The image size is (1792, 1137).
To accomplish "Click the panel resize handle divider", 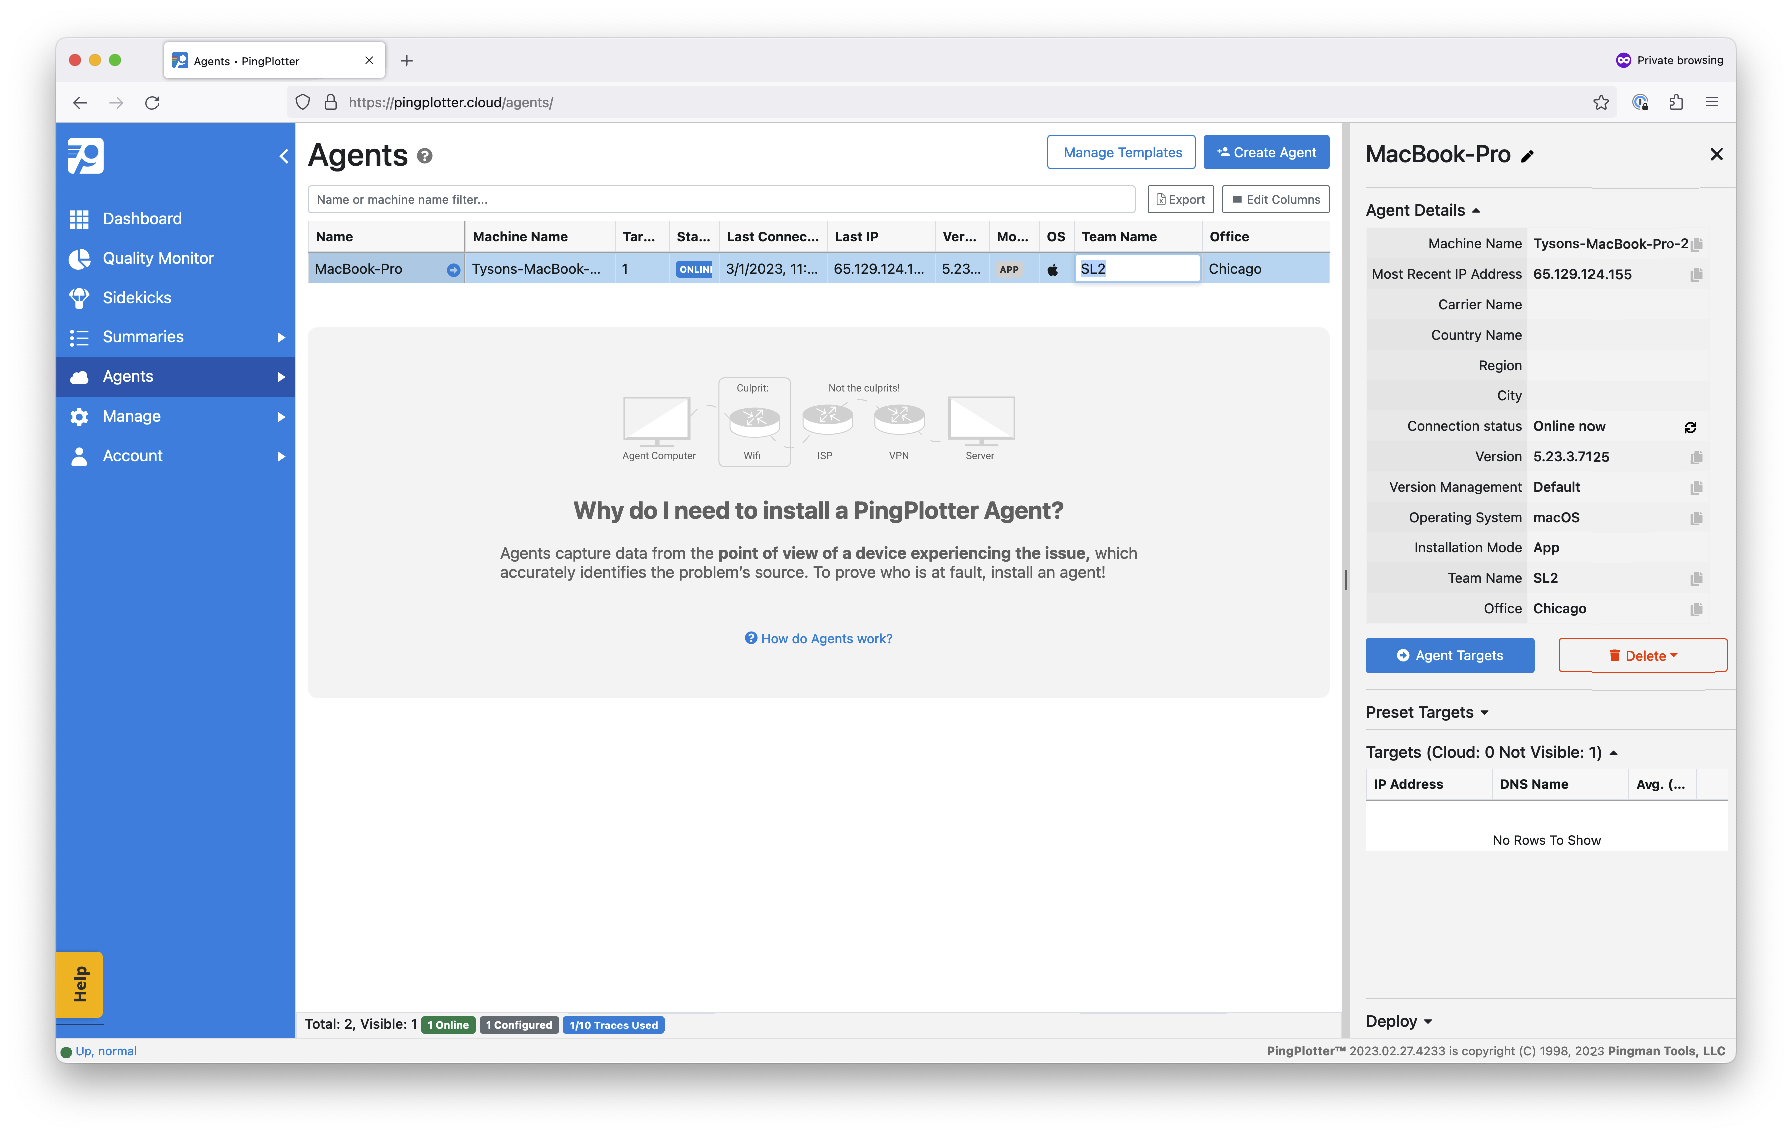I will [x=1346, y=580].
